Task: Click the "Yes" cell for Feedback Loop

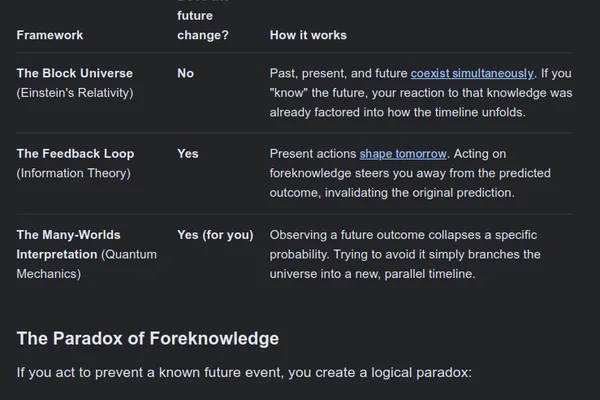Action: 188,153
